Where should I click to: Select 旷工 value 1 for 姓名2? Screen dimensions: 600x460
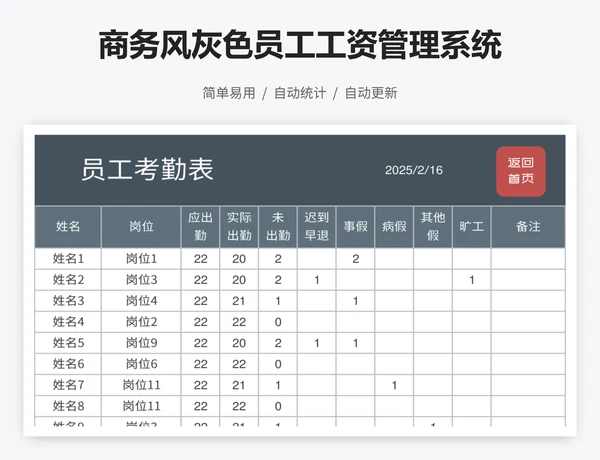(472, 280)
